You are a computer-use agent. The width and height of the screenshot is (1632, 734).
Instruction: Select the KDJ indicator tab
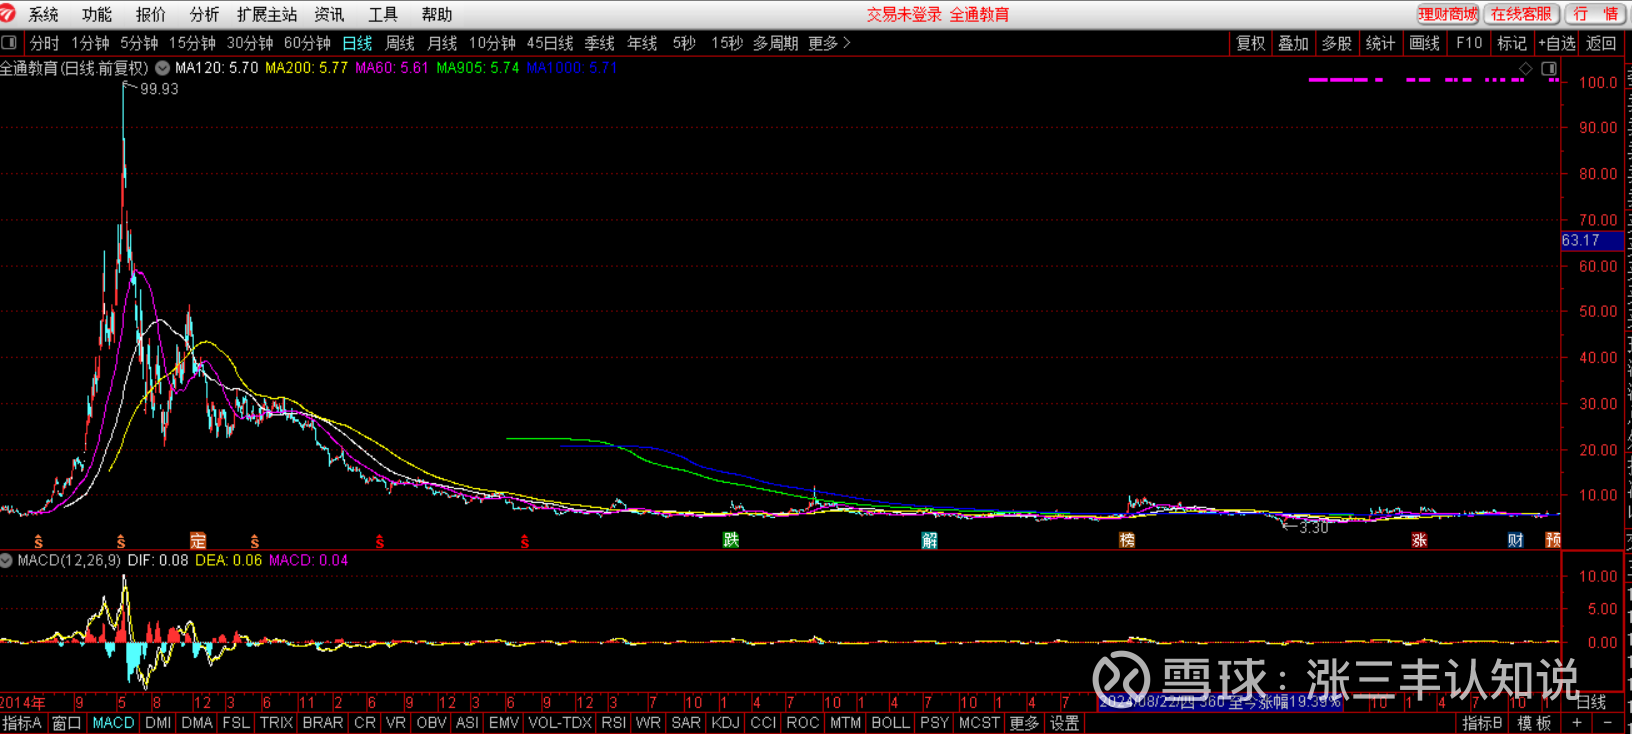click(x=725, y=723)
